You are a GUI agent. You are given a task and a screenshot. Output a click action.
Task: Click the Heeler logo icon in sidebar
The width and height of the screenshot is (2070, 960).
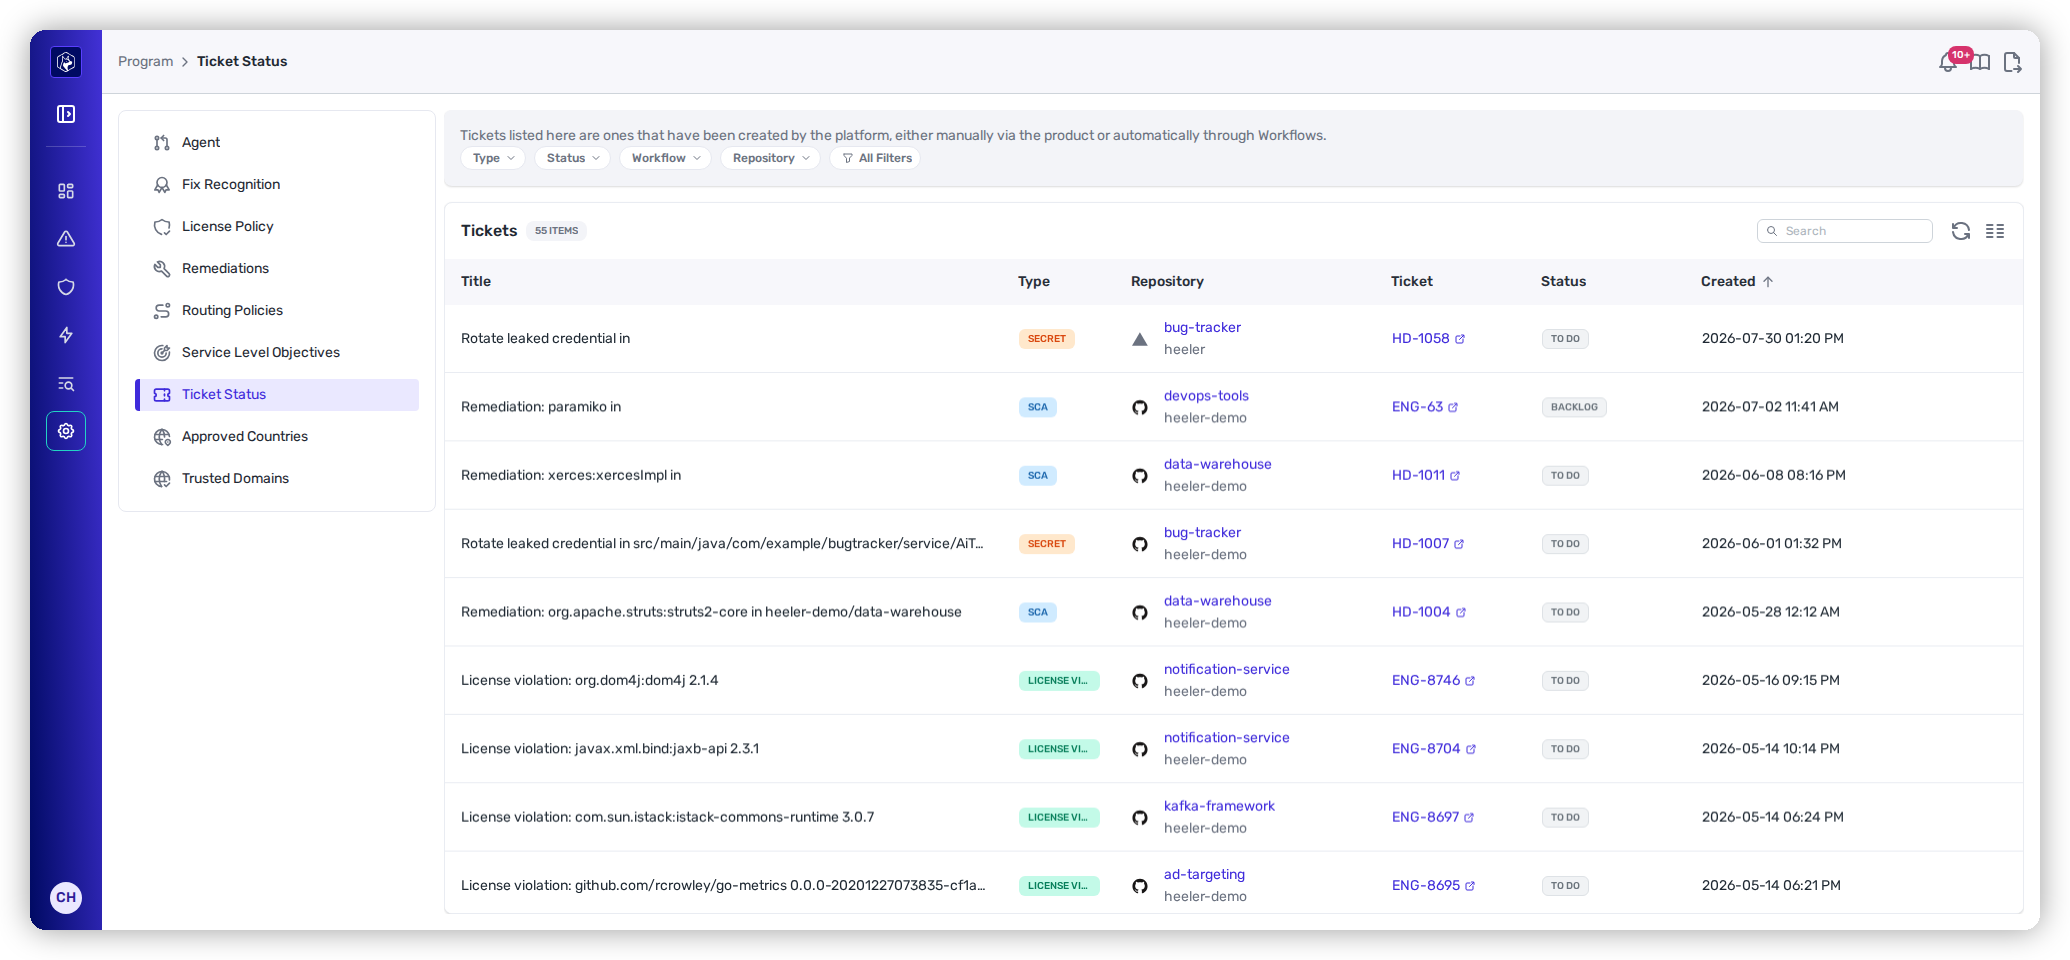[x=66, y=62]
